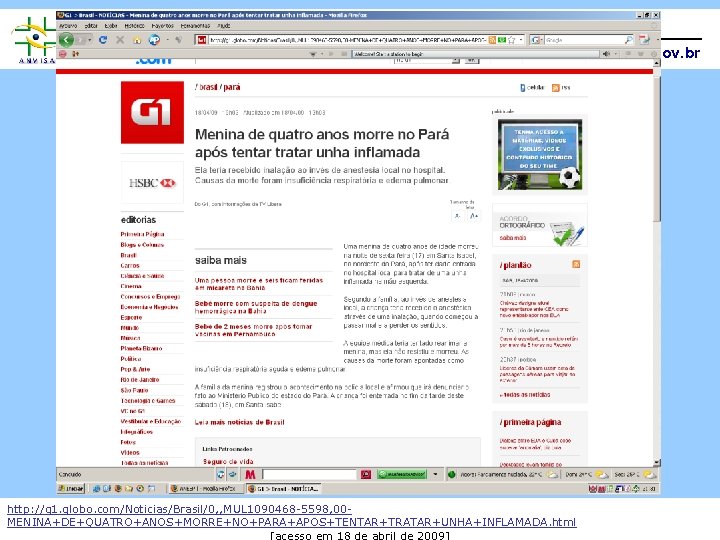Click the RSS feed icon in address bar
This screenshot has width=720, height=540.
coord(492,40)
